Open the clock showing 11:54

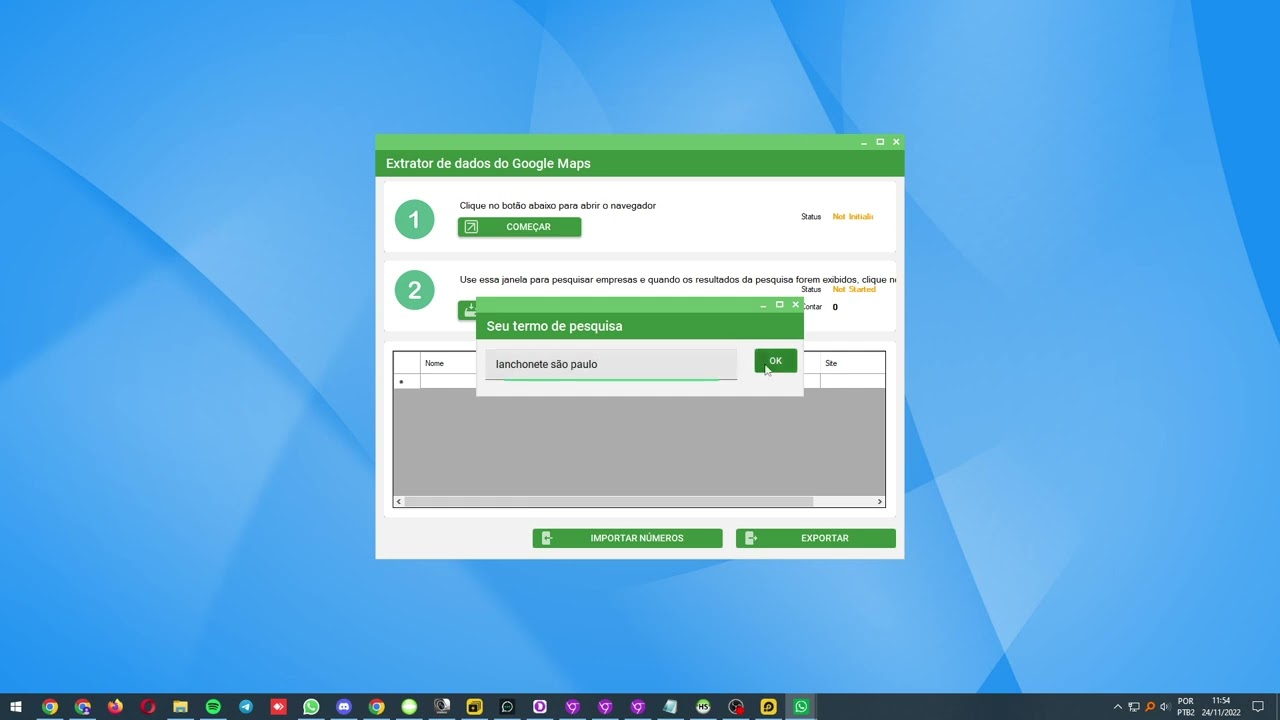(1221, 707)
